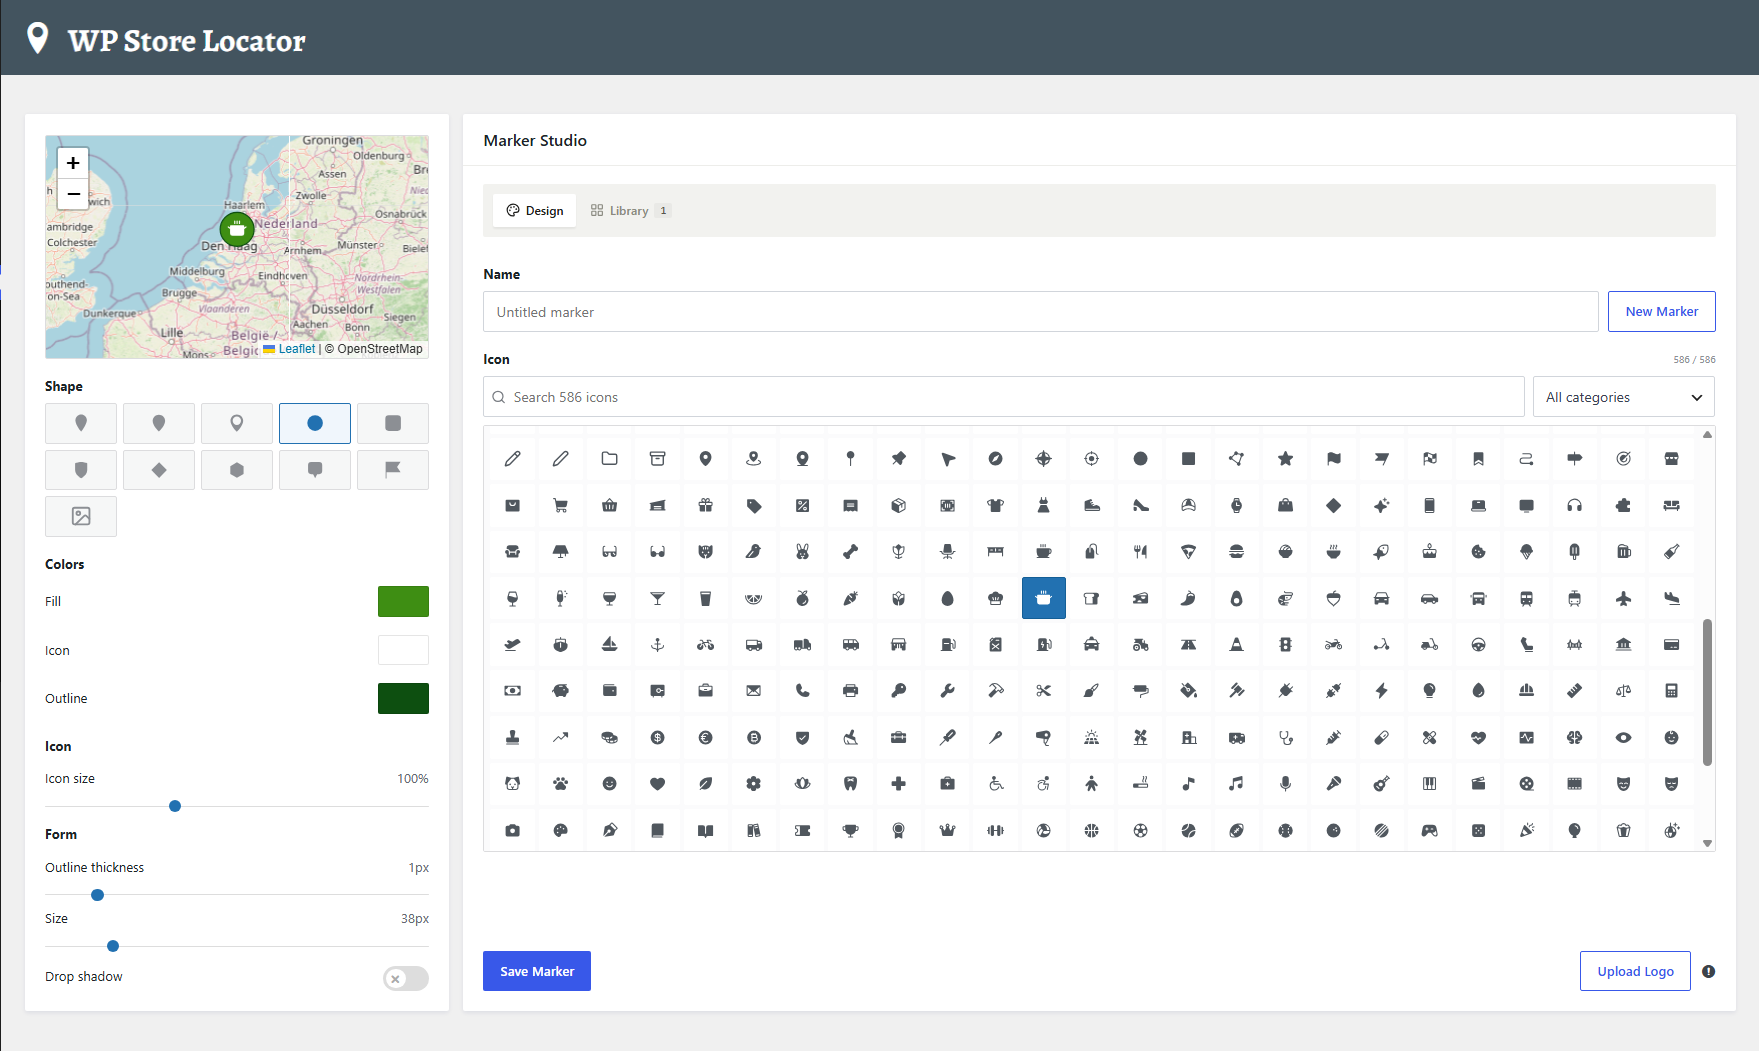Click the Search 586 icons field
The image size is (1759, 1051).
[1003, 397]
